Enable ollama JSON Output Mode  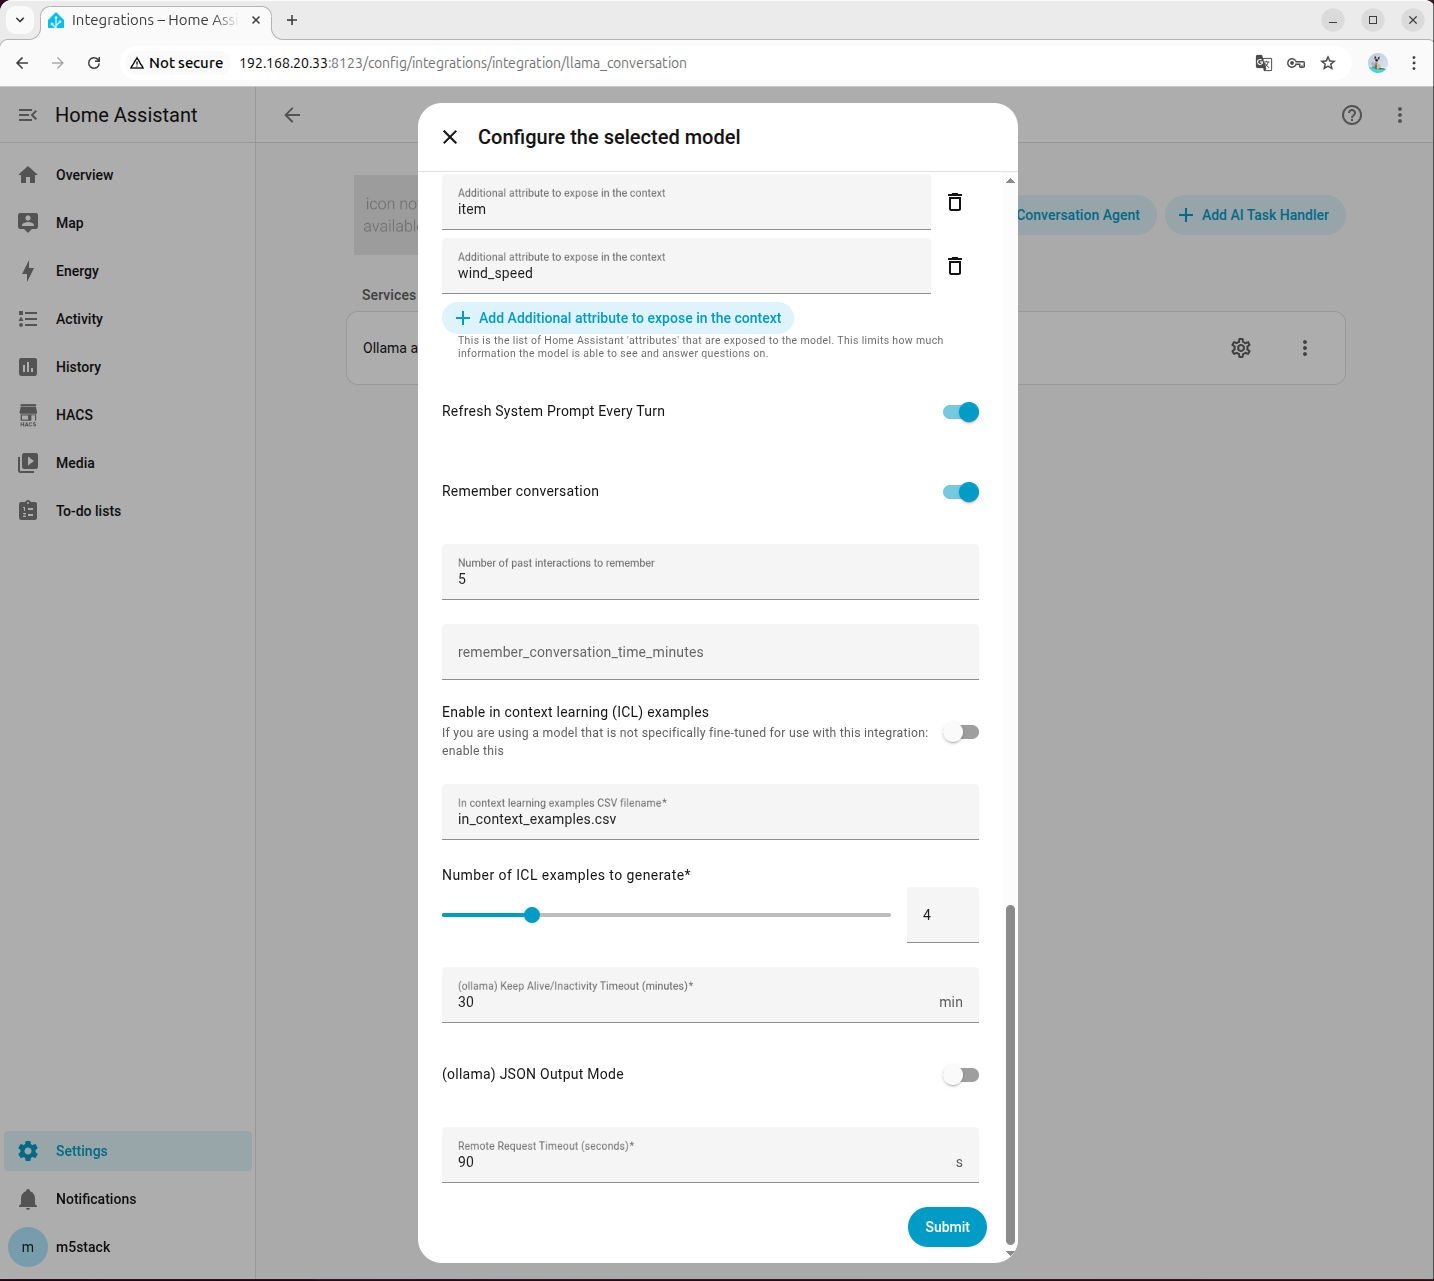(x=961, y=1075)
